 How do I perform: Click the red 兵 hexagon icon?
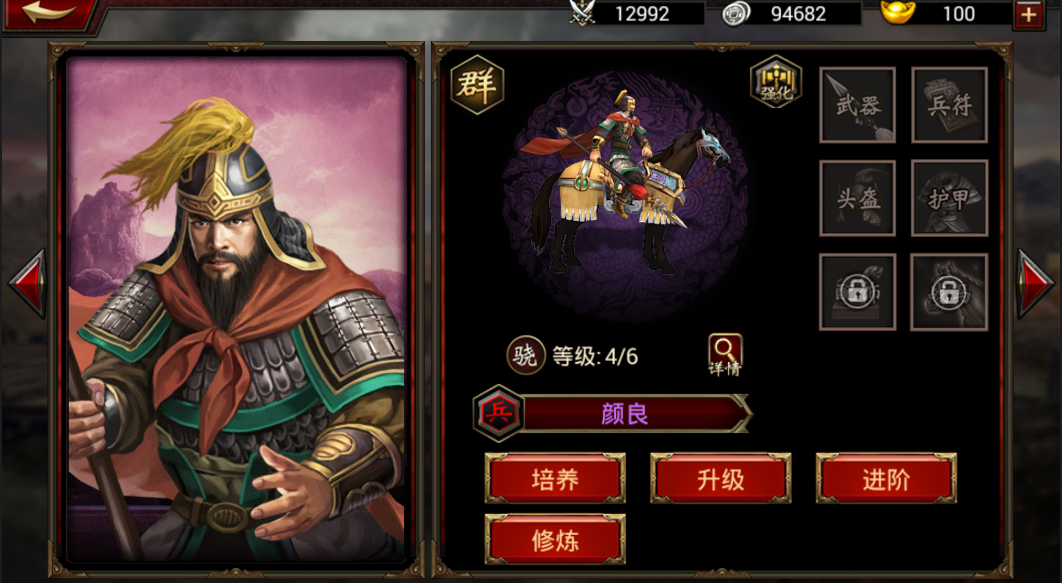(x=498, y=413)
